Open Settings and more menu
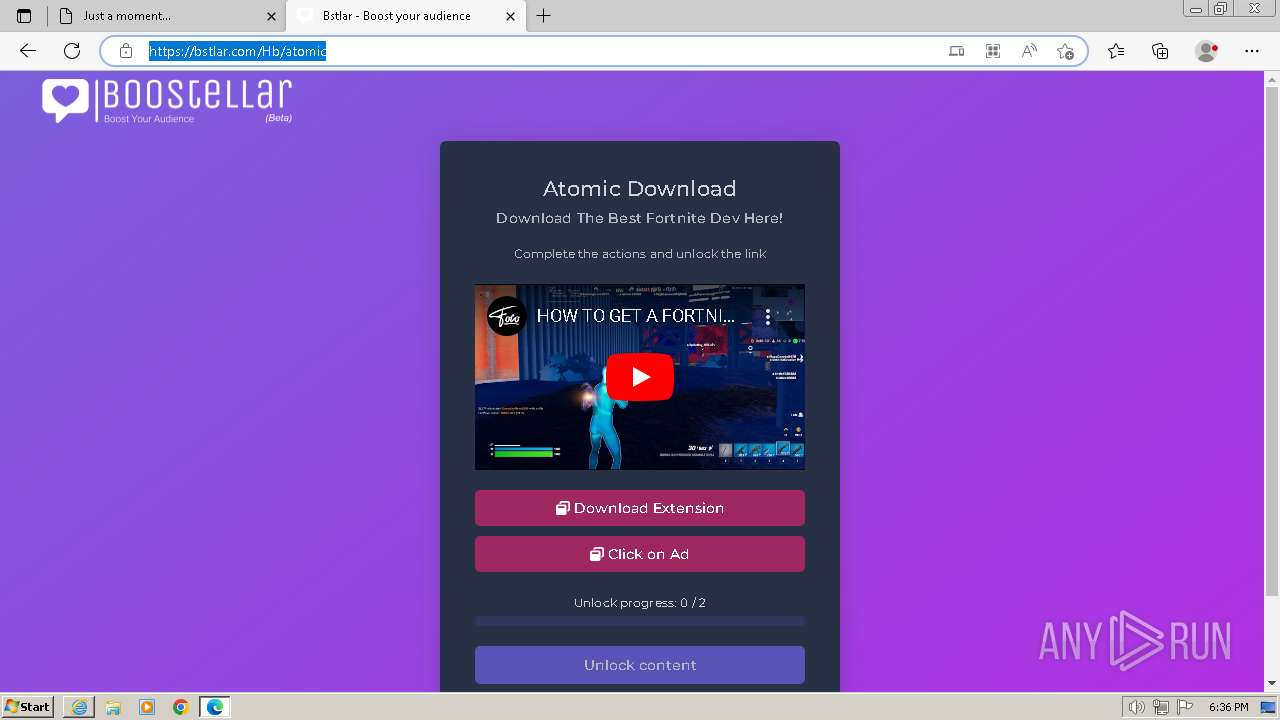This screenshot has height=720, width=1280. click(x=1252, y=51)
